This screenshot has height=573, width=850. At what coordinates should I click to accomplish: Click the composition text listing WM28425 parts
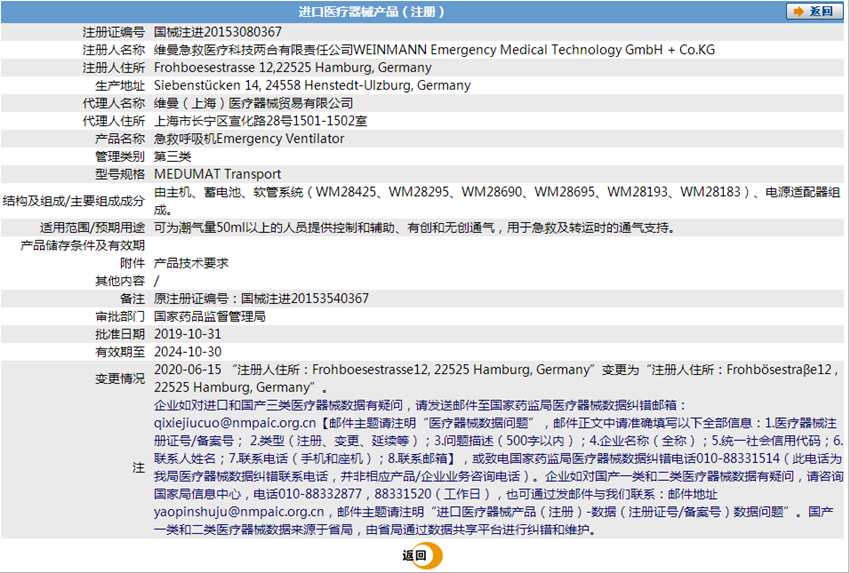(497, 201)
